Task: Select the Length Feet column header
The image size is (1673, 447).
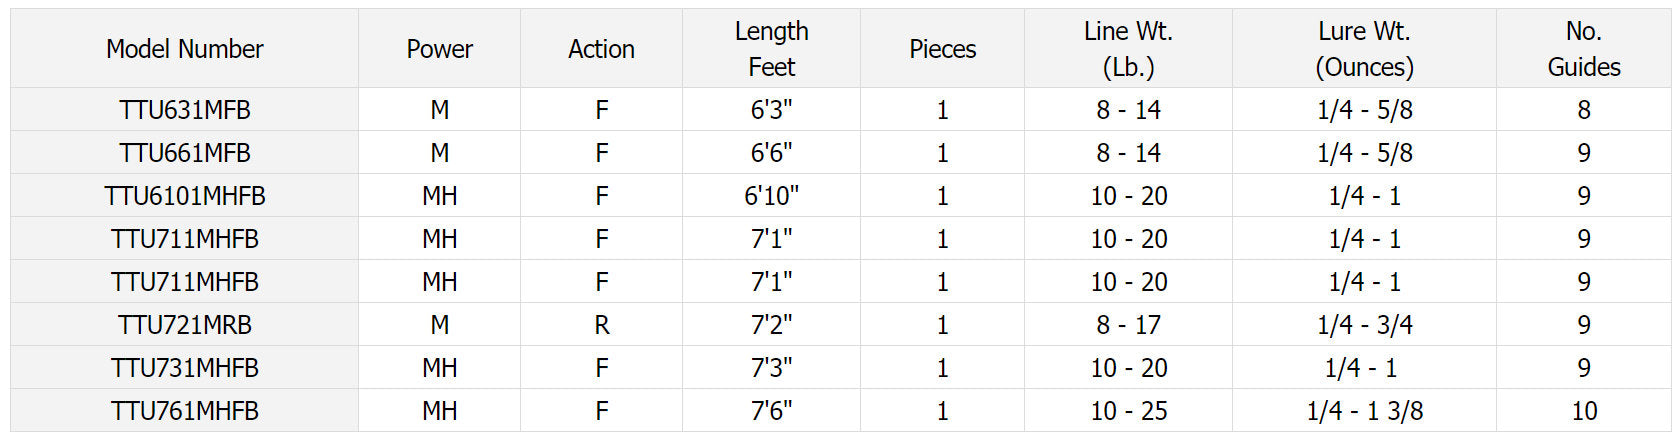Action: click(x=771, y=49)
